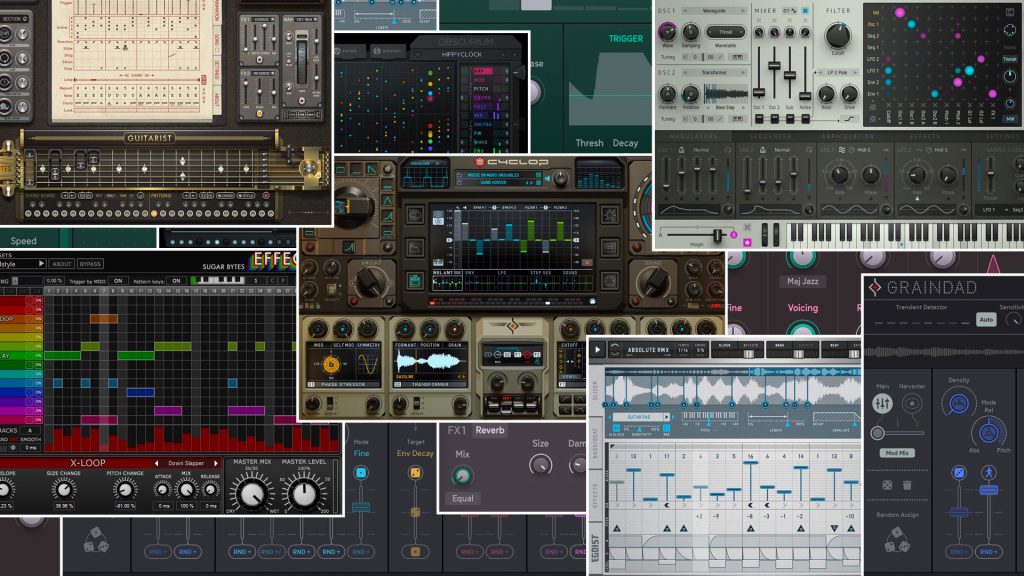
Task: Open the Reverb effect type dropdown
Action: (490, 430)
